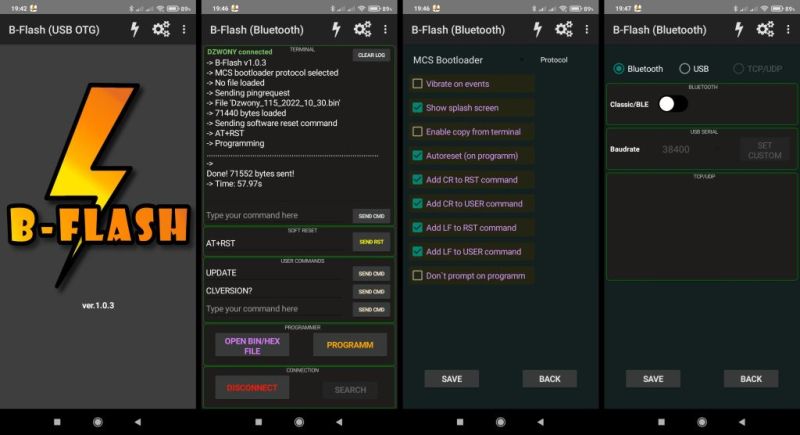The width and height of the screenshot is (800, 435).
Task: Click the SEARCH button
Action: point(350,390)
